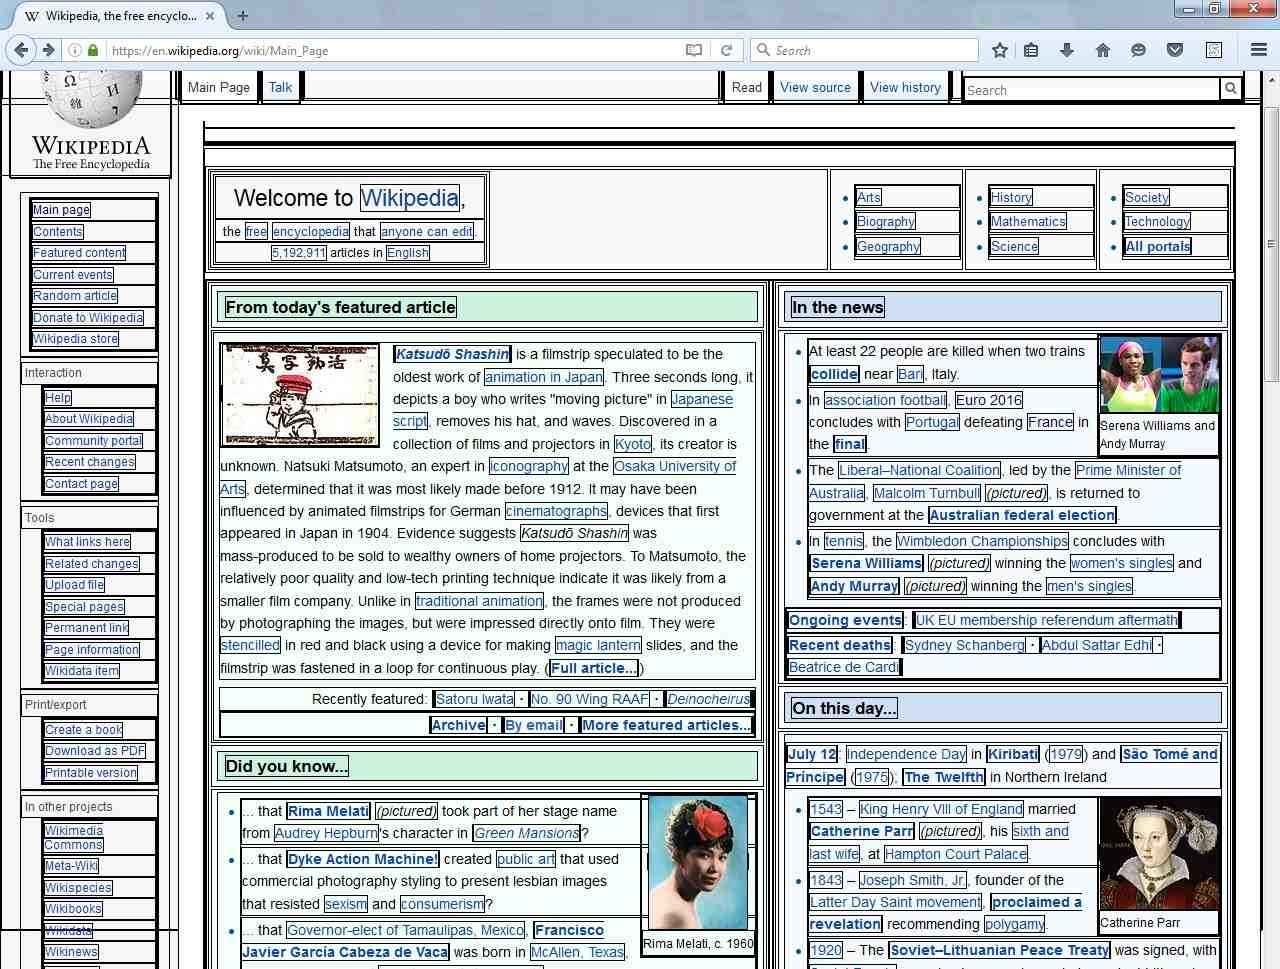Open Donate to Wikipedia link

click(x=88, y=318)
